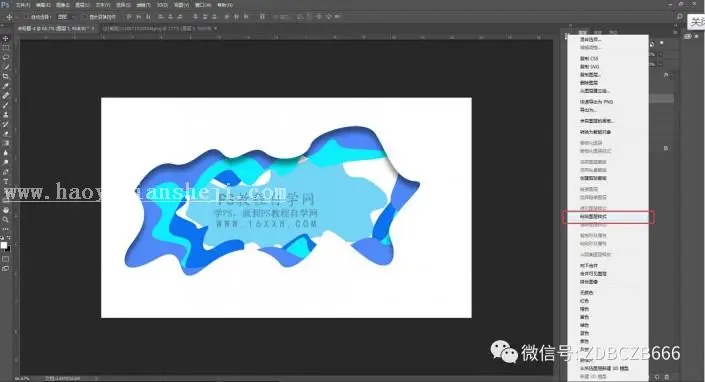Select the Dodge tool

tap(5, 162)
